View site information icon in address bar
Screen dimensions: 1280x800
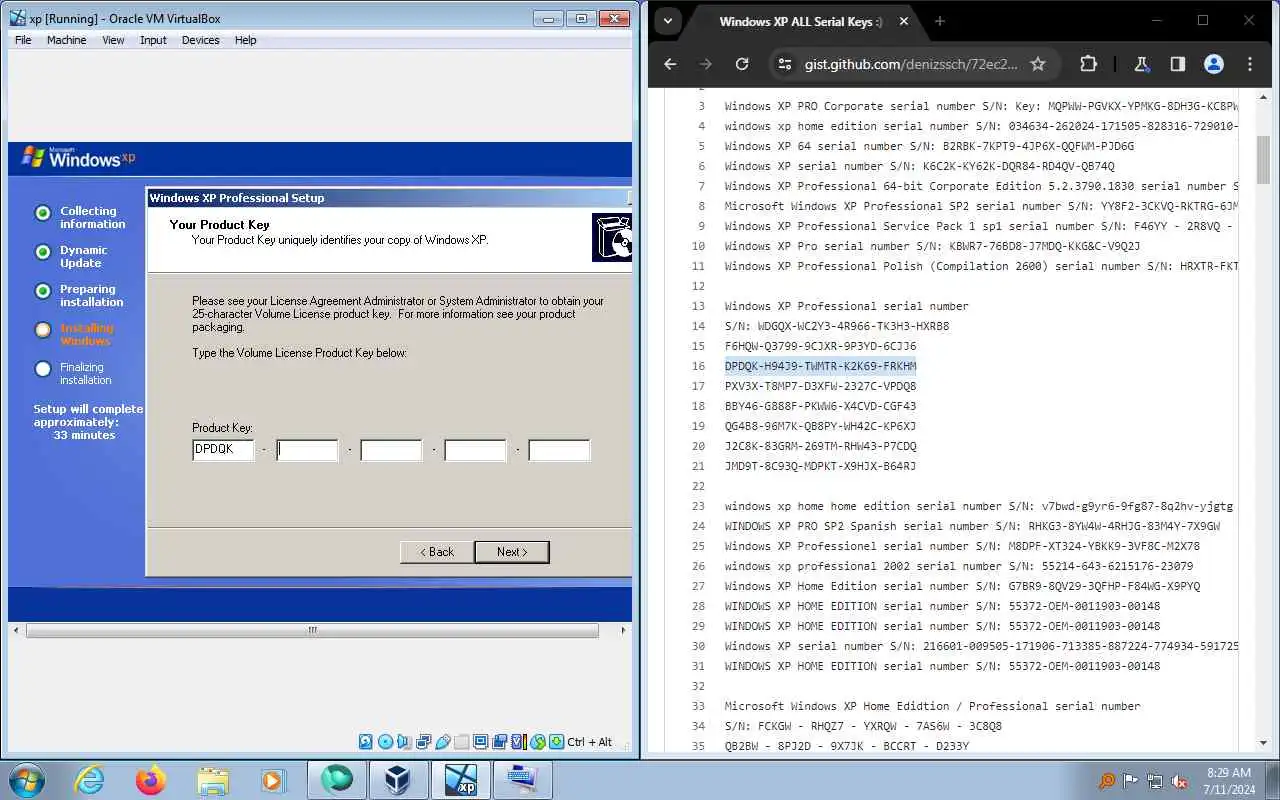(x=785, y=64)
